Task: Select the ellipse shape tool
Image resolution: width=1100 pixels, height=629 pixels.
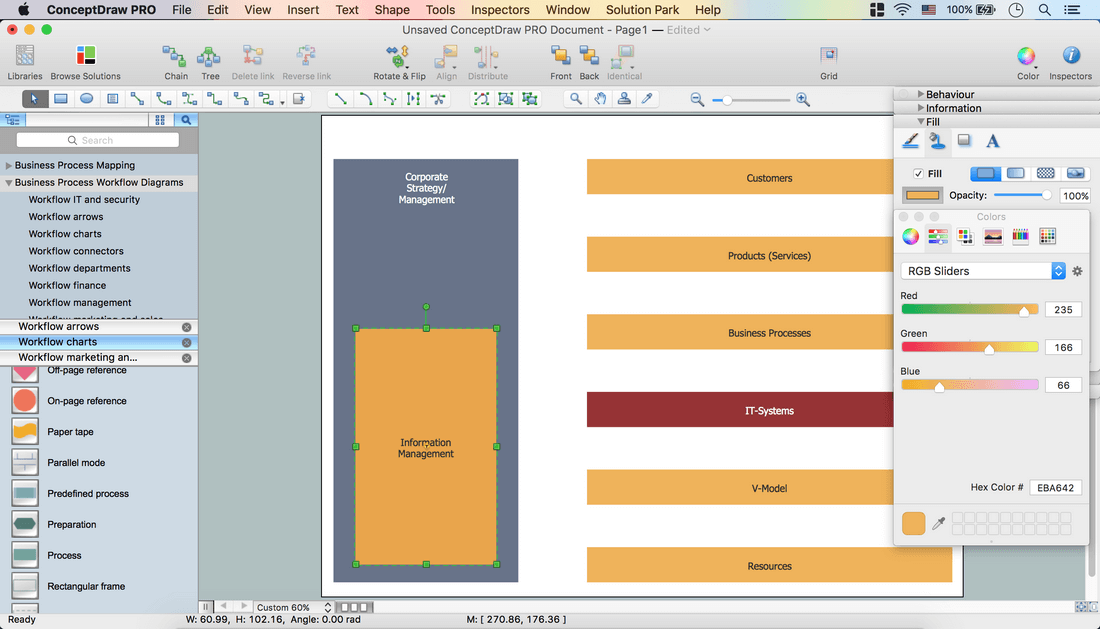Action: tap(87, 99)
